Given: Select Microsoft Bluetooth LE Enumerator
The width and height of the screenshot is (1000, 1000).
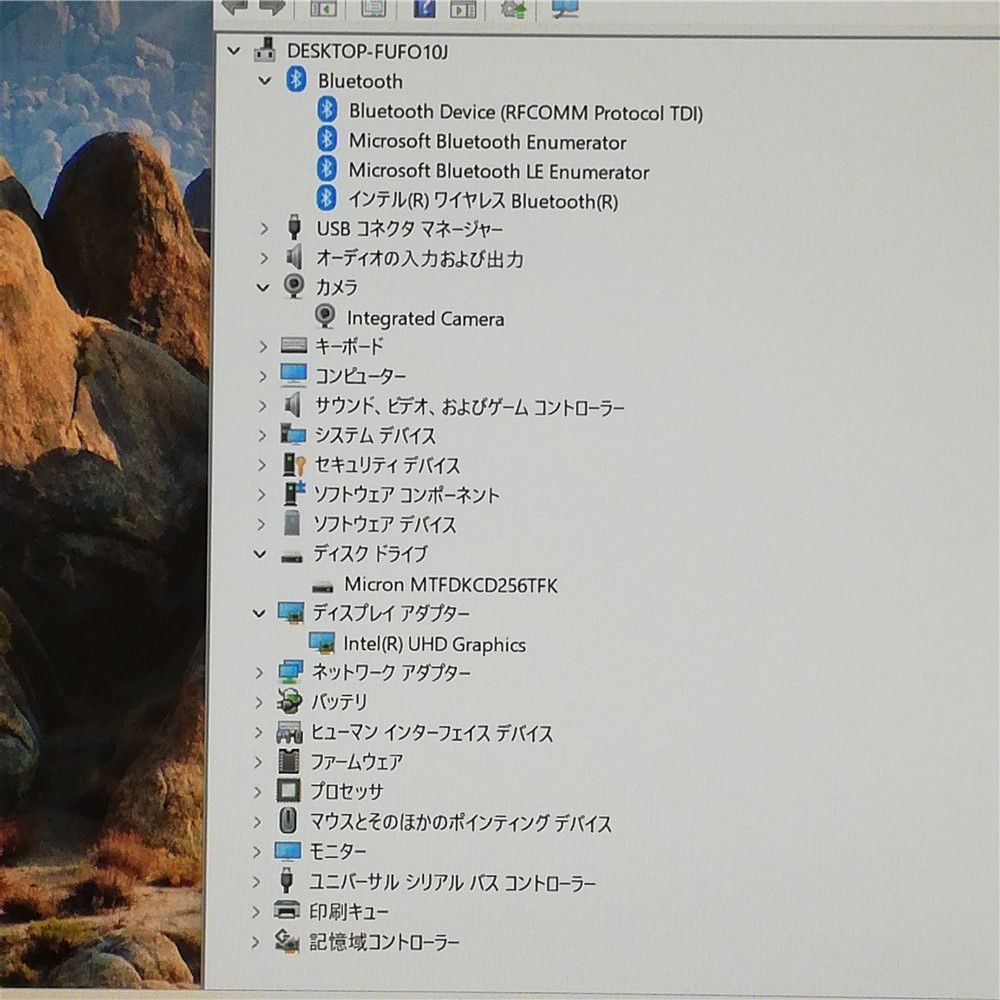Looking at the screenshot, I should click(x=498, y=172).
